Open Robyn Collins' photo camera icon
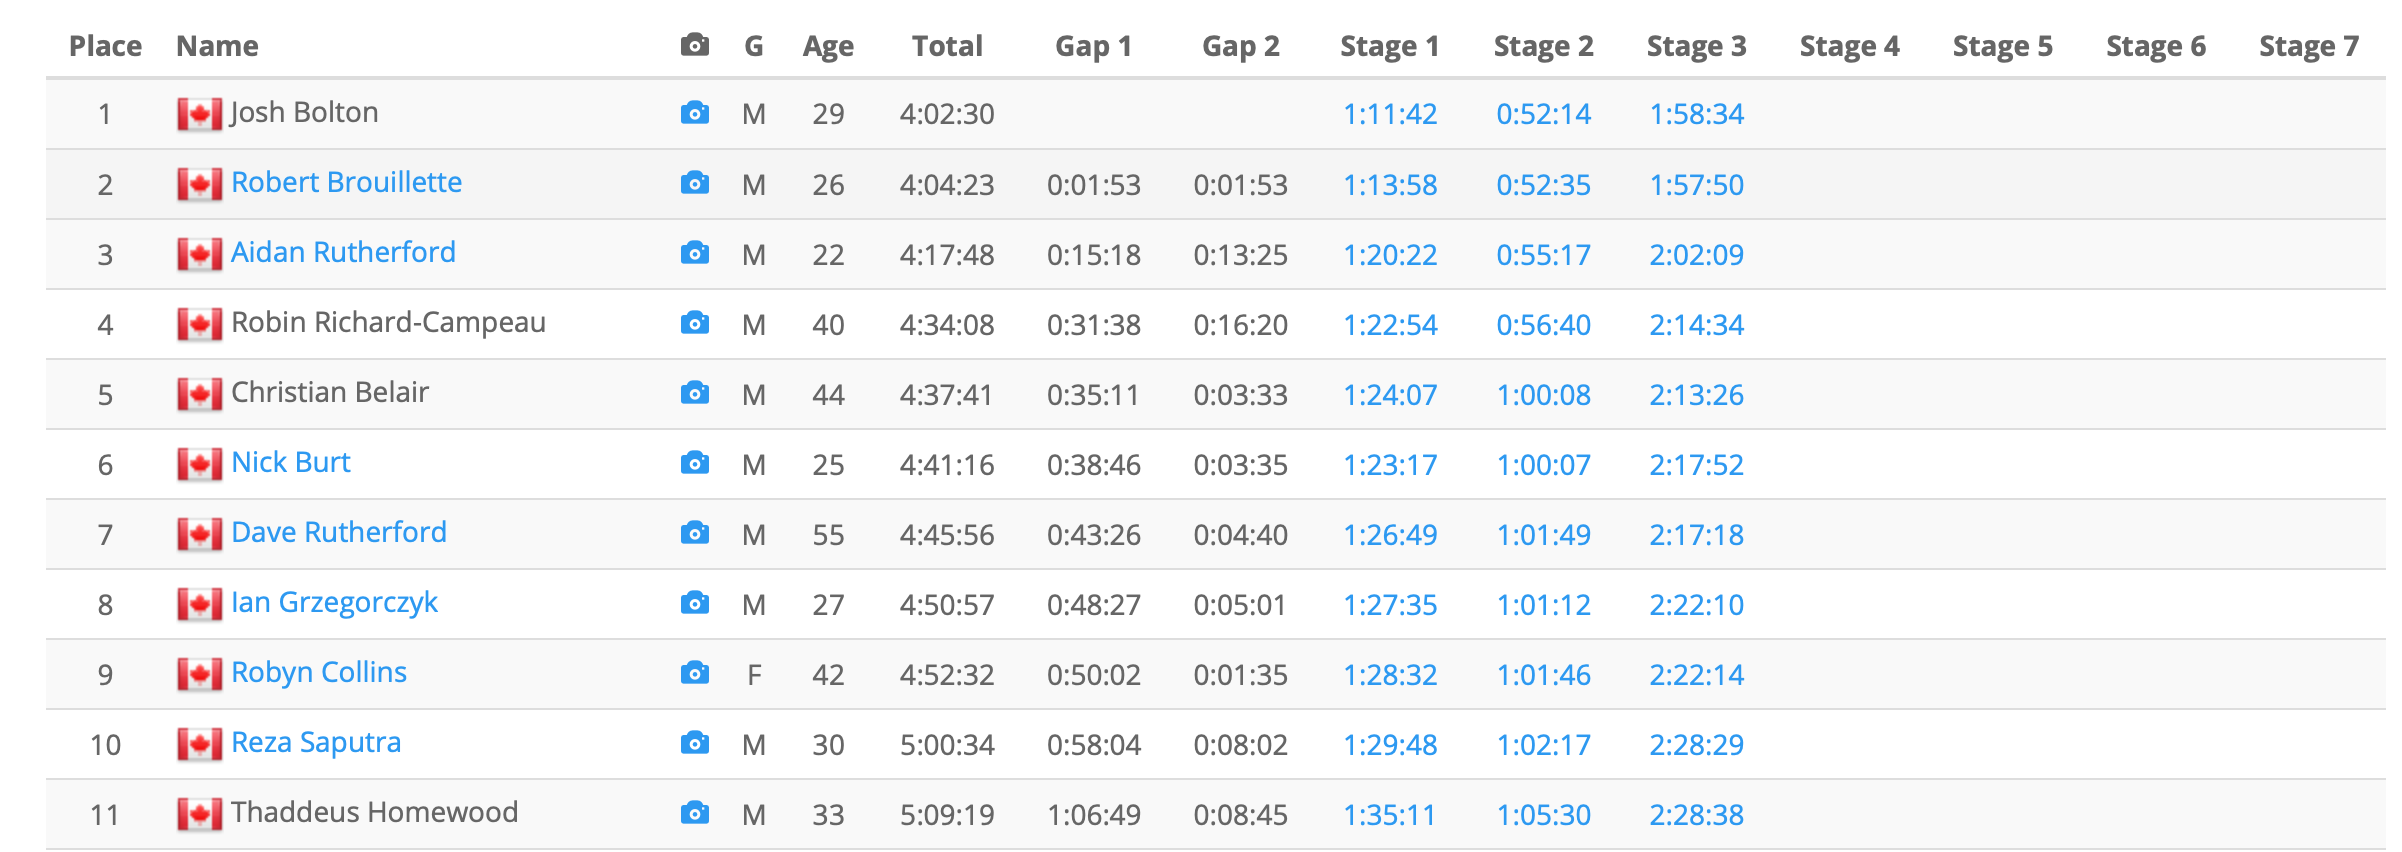Screen dimensions: 2402x852 coord(694,673)
